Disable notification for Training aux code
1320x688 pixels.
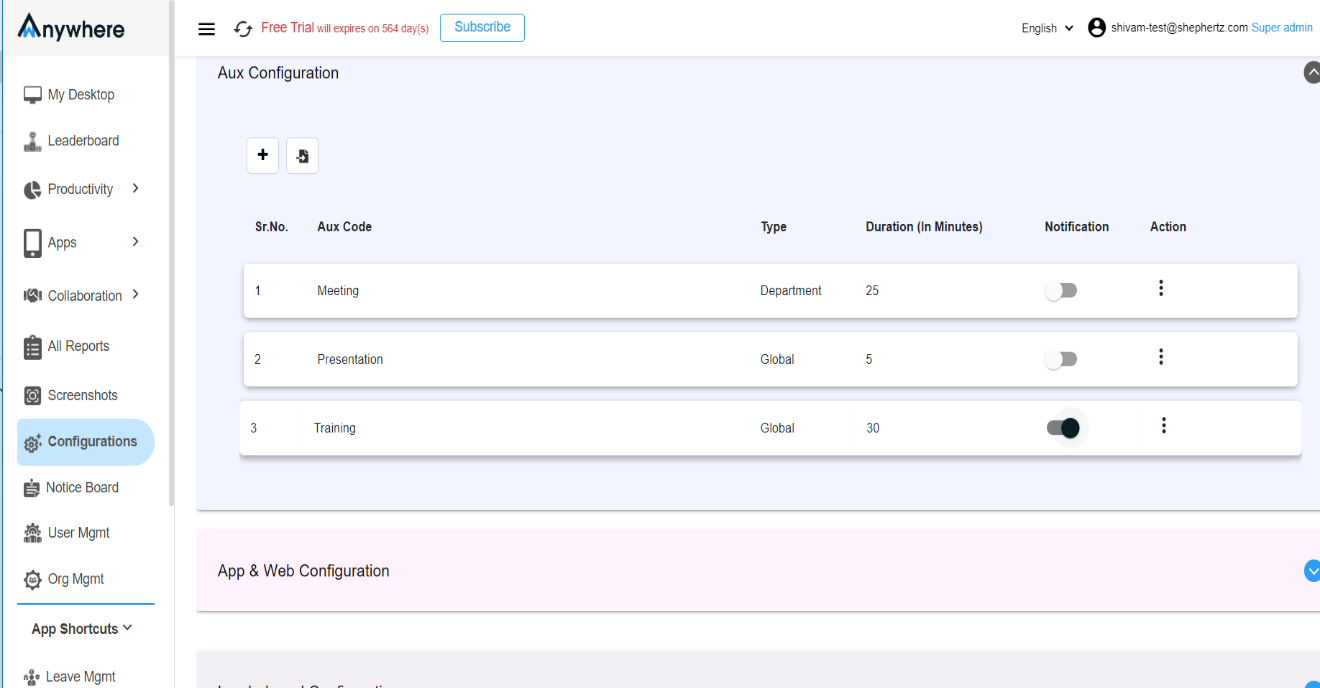tap(1064, 428)
